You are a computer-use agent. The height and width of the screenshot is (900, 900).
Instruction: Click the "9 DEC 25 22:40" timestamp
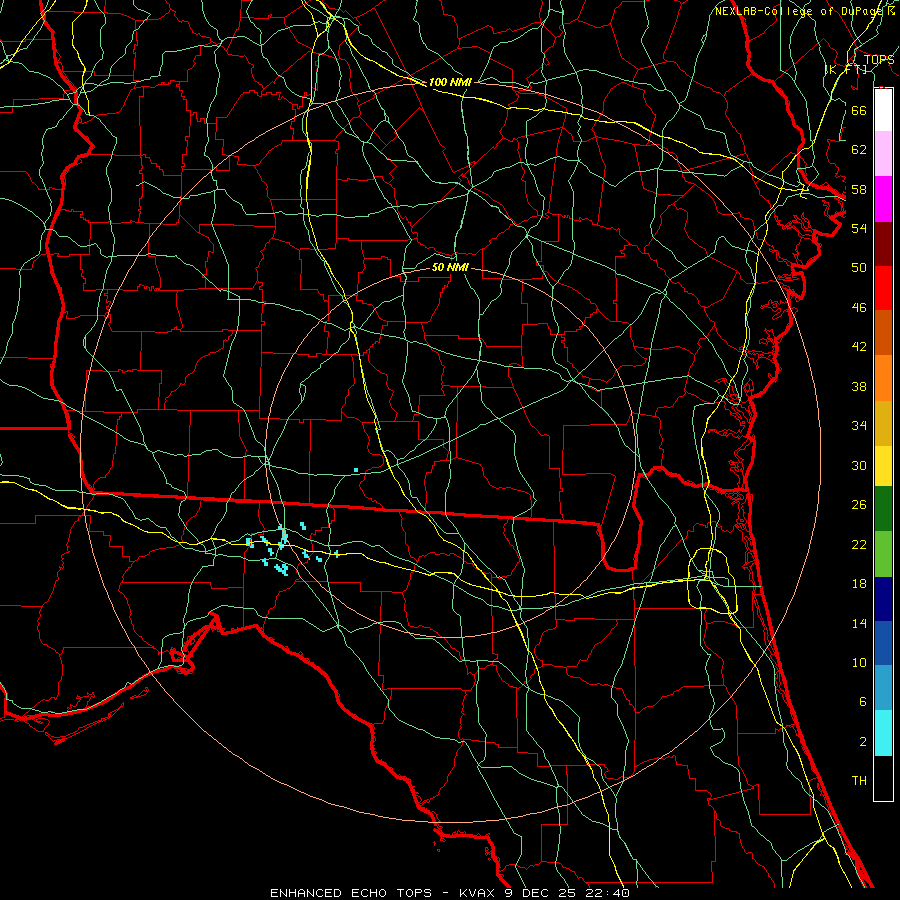coord(567,893)
